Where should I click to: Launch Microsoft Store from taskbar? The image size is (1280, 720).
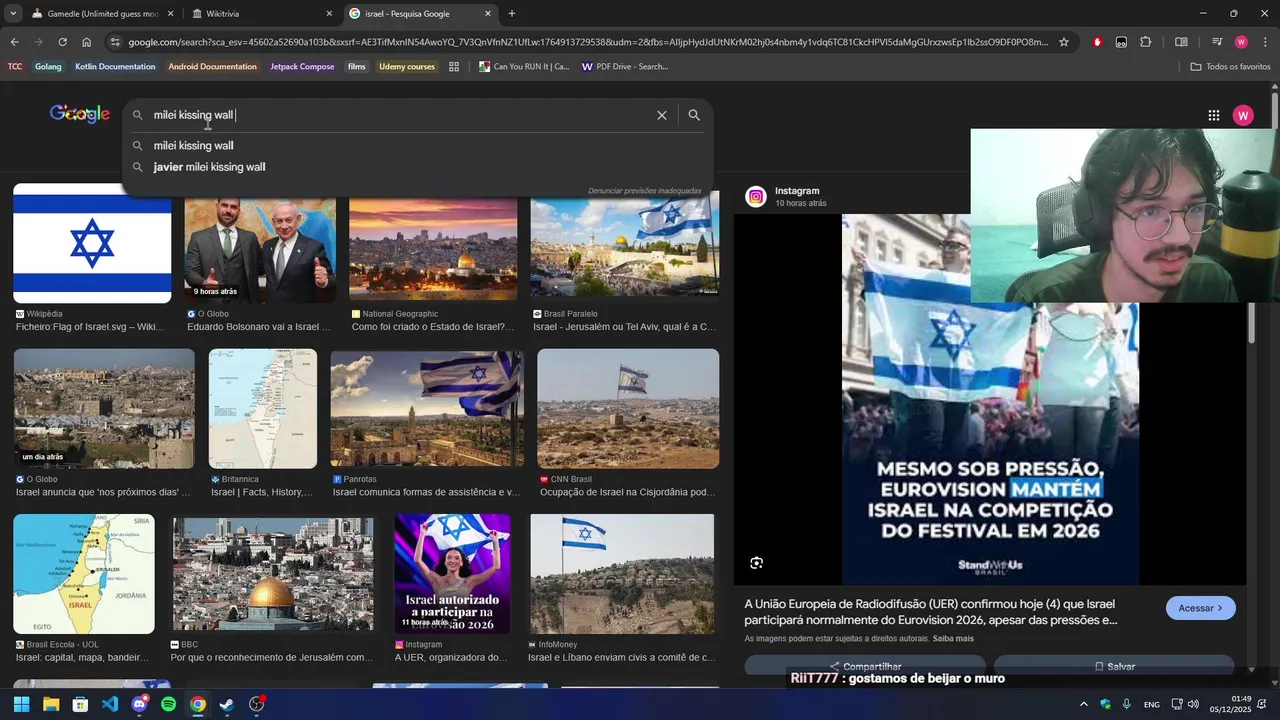pos(80,704)
